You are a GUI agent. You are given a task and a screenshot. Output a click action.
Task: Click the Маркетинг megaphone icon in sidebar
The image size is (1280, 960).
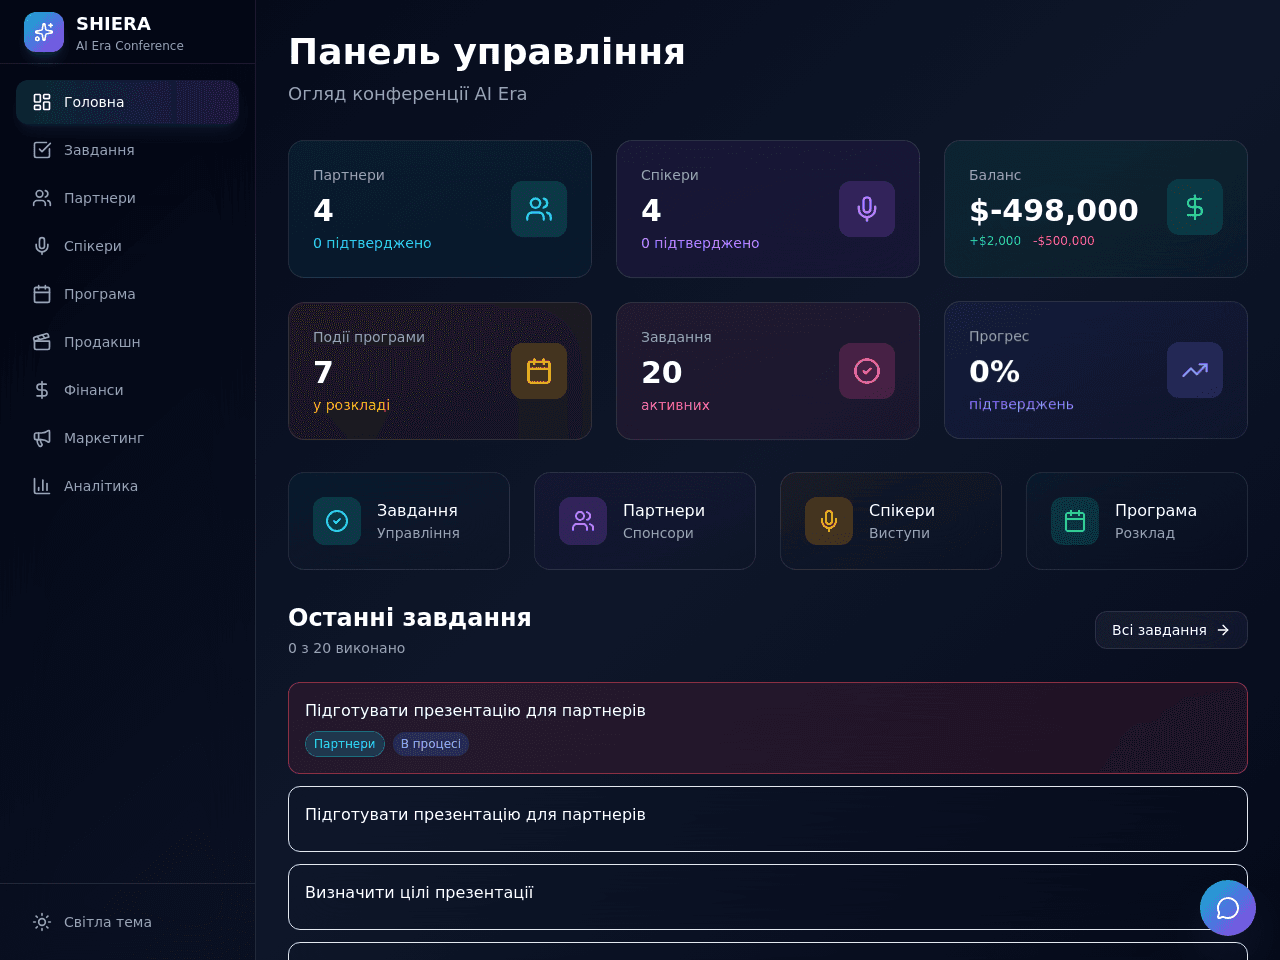tap(42, 438)
